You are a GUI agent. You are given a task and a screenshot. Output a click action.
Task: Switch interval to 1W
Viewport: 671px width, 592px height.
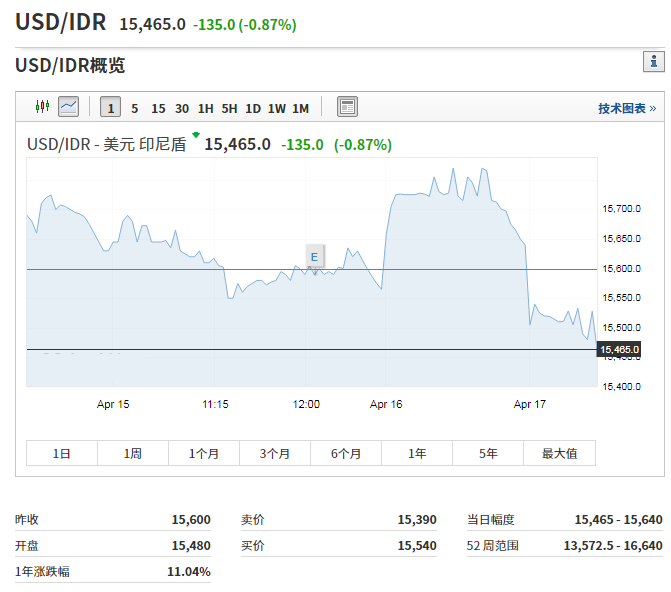pyautogui.click(x=276, y=108)
